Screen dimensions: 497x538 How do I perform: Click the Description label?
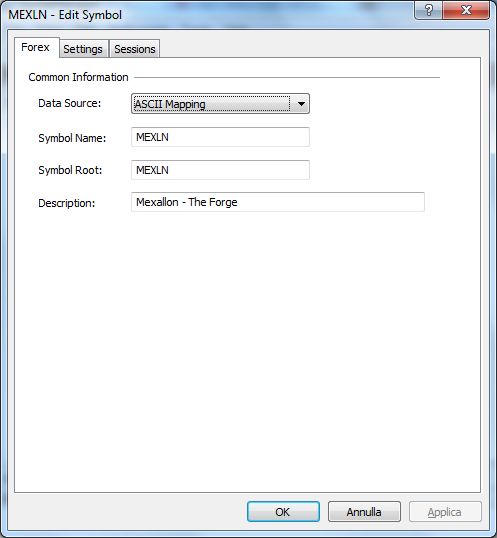[67, 203]
